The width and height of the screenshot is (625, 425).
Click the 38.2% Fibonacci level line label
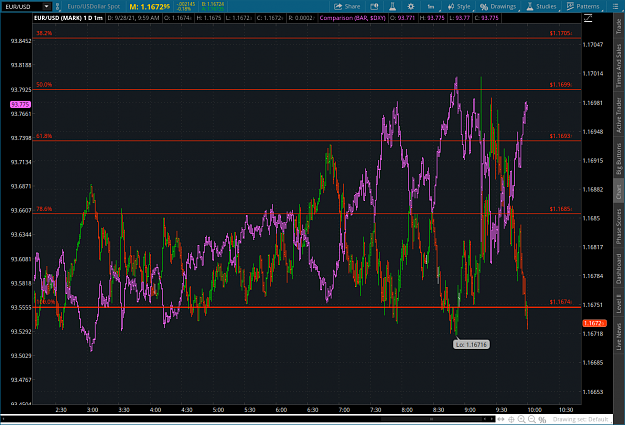coord(44,33)
